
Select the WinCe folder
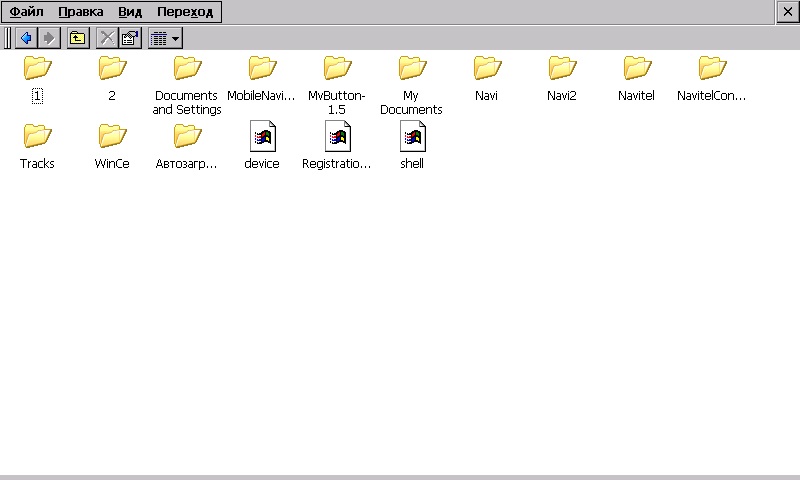(112, 136)
